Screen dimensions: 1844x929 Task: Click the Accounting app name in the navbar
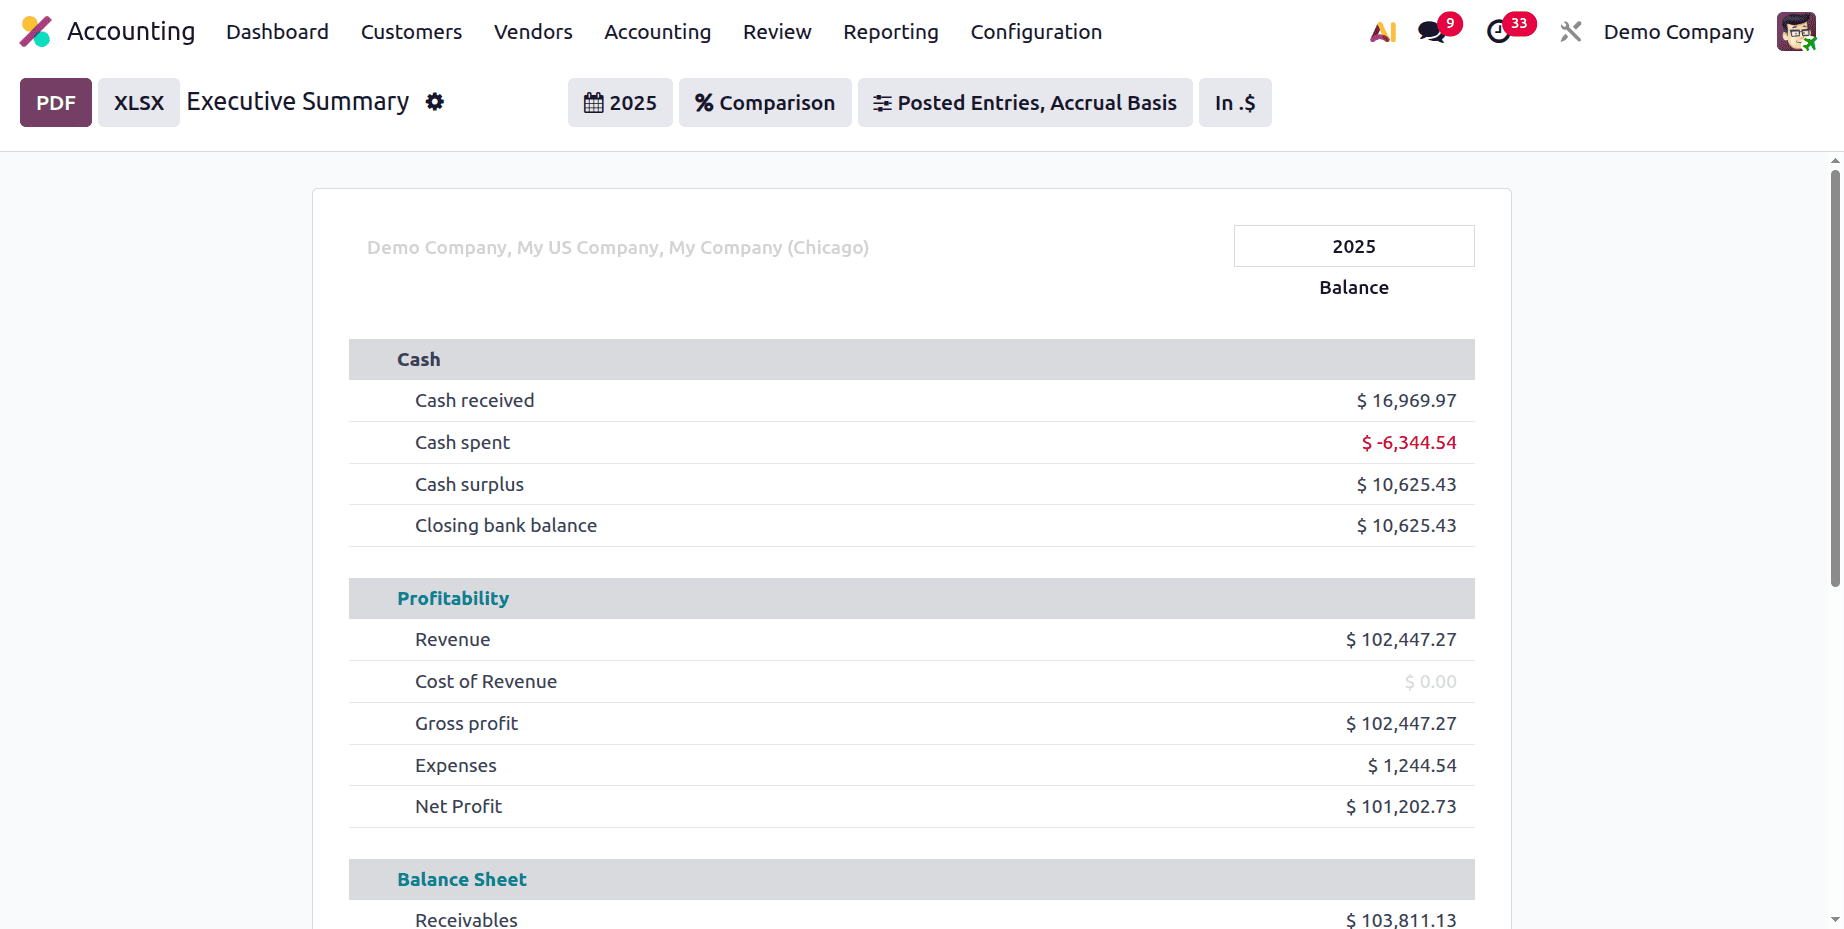click(x=131, y=32)
